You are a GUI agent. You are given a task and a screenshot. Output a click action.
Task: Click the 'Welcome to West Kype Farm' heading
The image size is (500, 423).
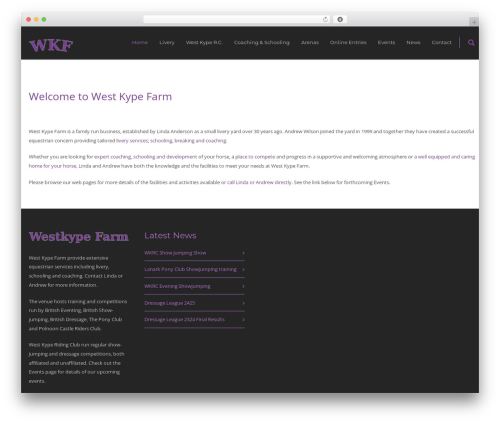[x=100, y=97]
